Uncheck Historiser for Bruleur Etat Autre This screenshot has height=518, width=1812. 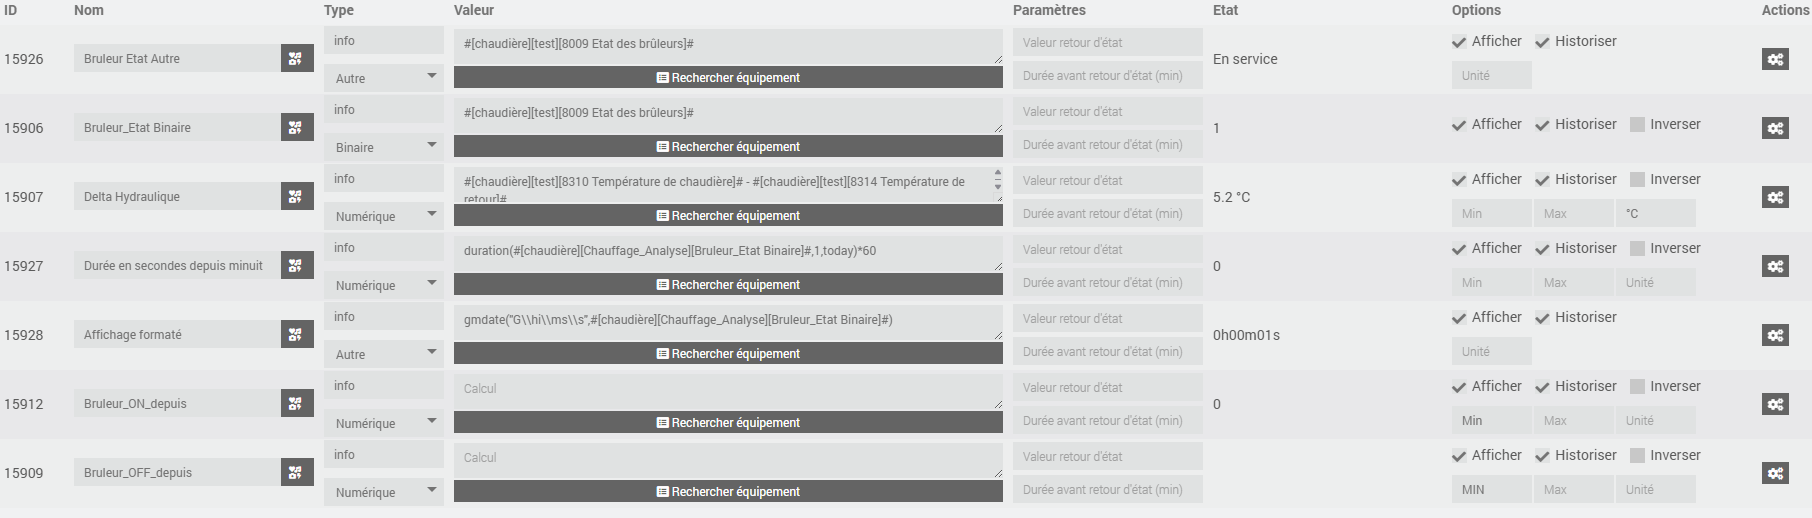(x=1542, y=42)
